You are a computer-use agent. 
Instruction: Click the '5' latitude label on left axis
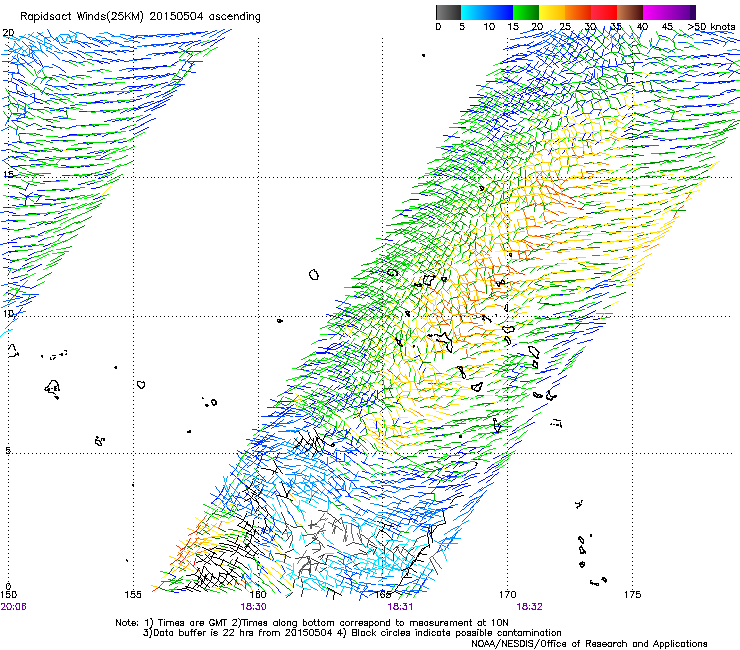click(8, 450)
